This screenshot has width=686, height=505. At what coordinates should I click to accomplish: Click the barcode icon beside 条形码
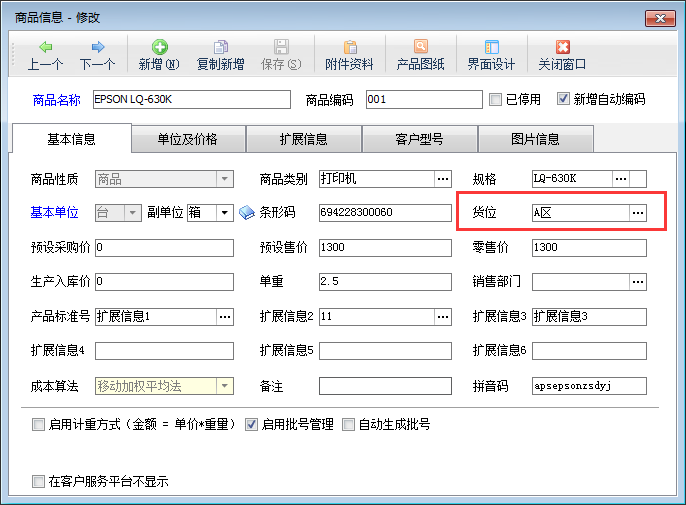tap(246, 213)
